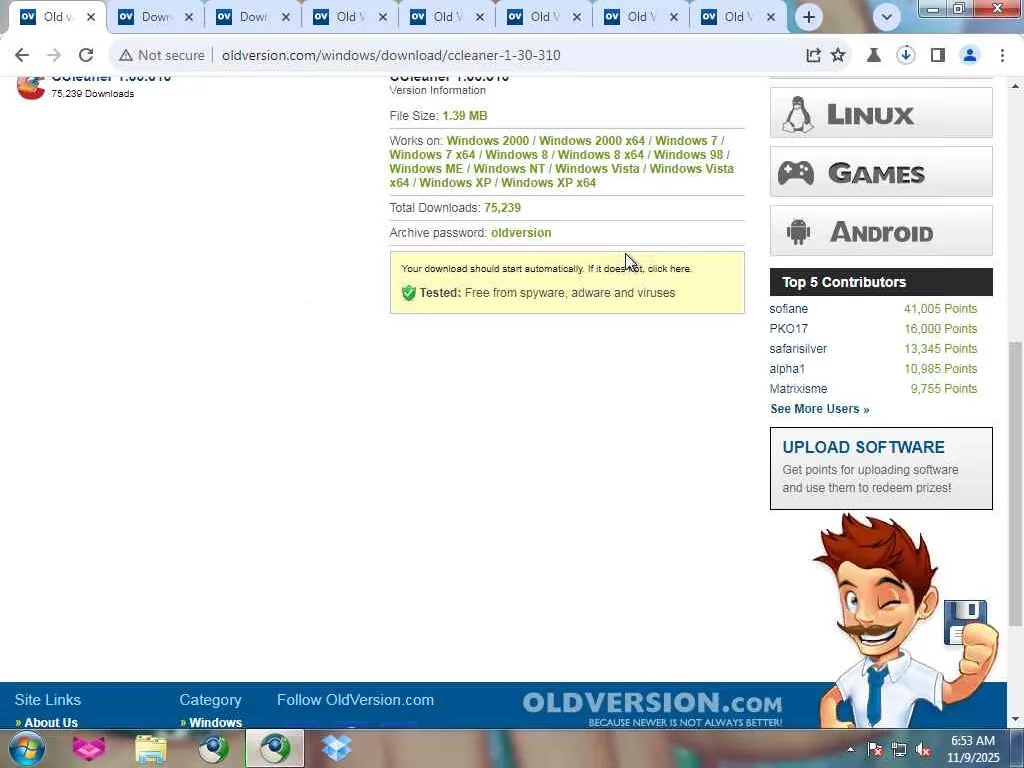1024x768 pixels.
Task: Open the pink cat app in taskbar
Action: pyautogui.click(x=89, y=748)
